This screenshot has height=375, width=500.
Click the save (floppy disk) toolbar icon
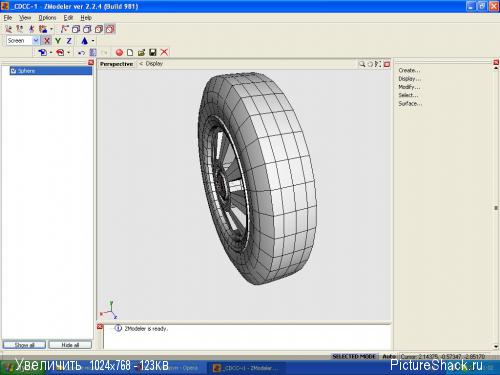coord(153,52)
